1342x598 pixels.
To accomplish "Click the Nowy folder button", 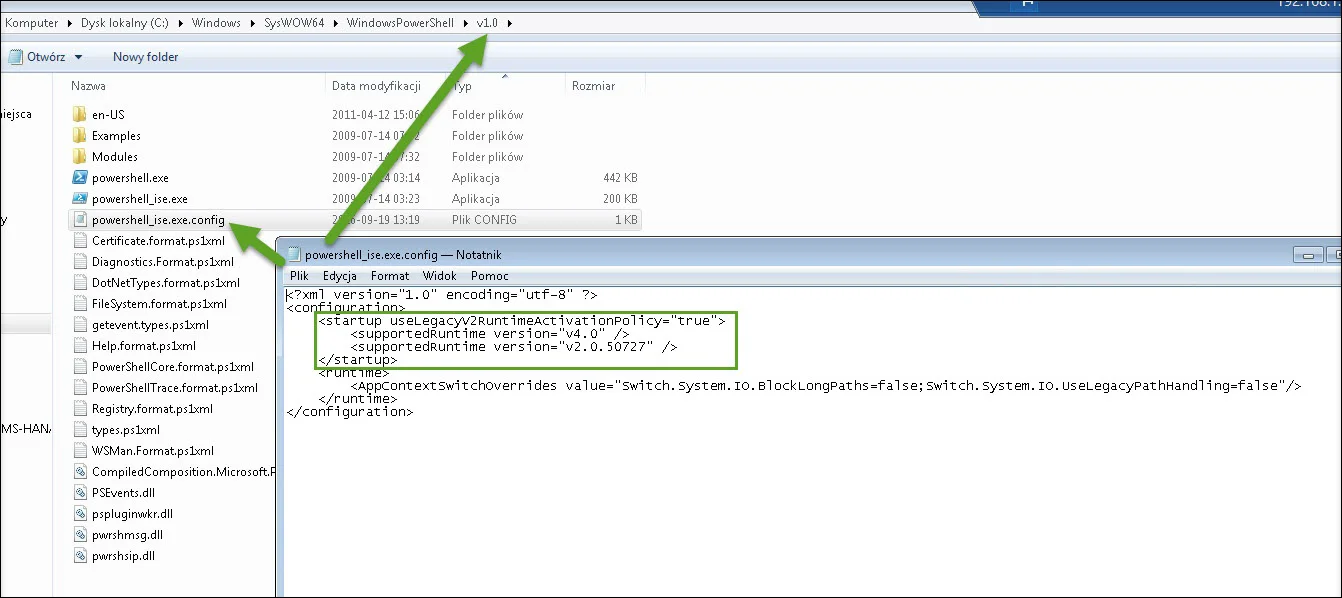I will click(145, 57).
